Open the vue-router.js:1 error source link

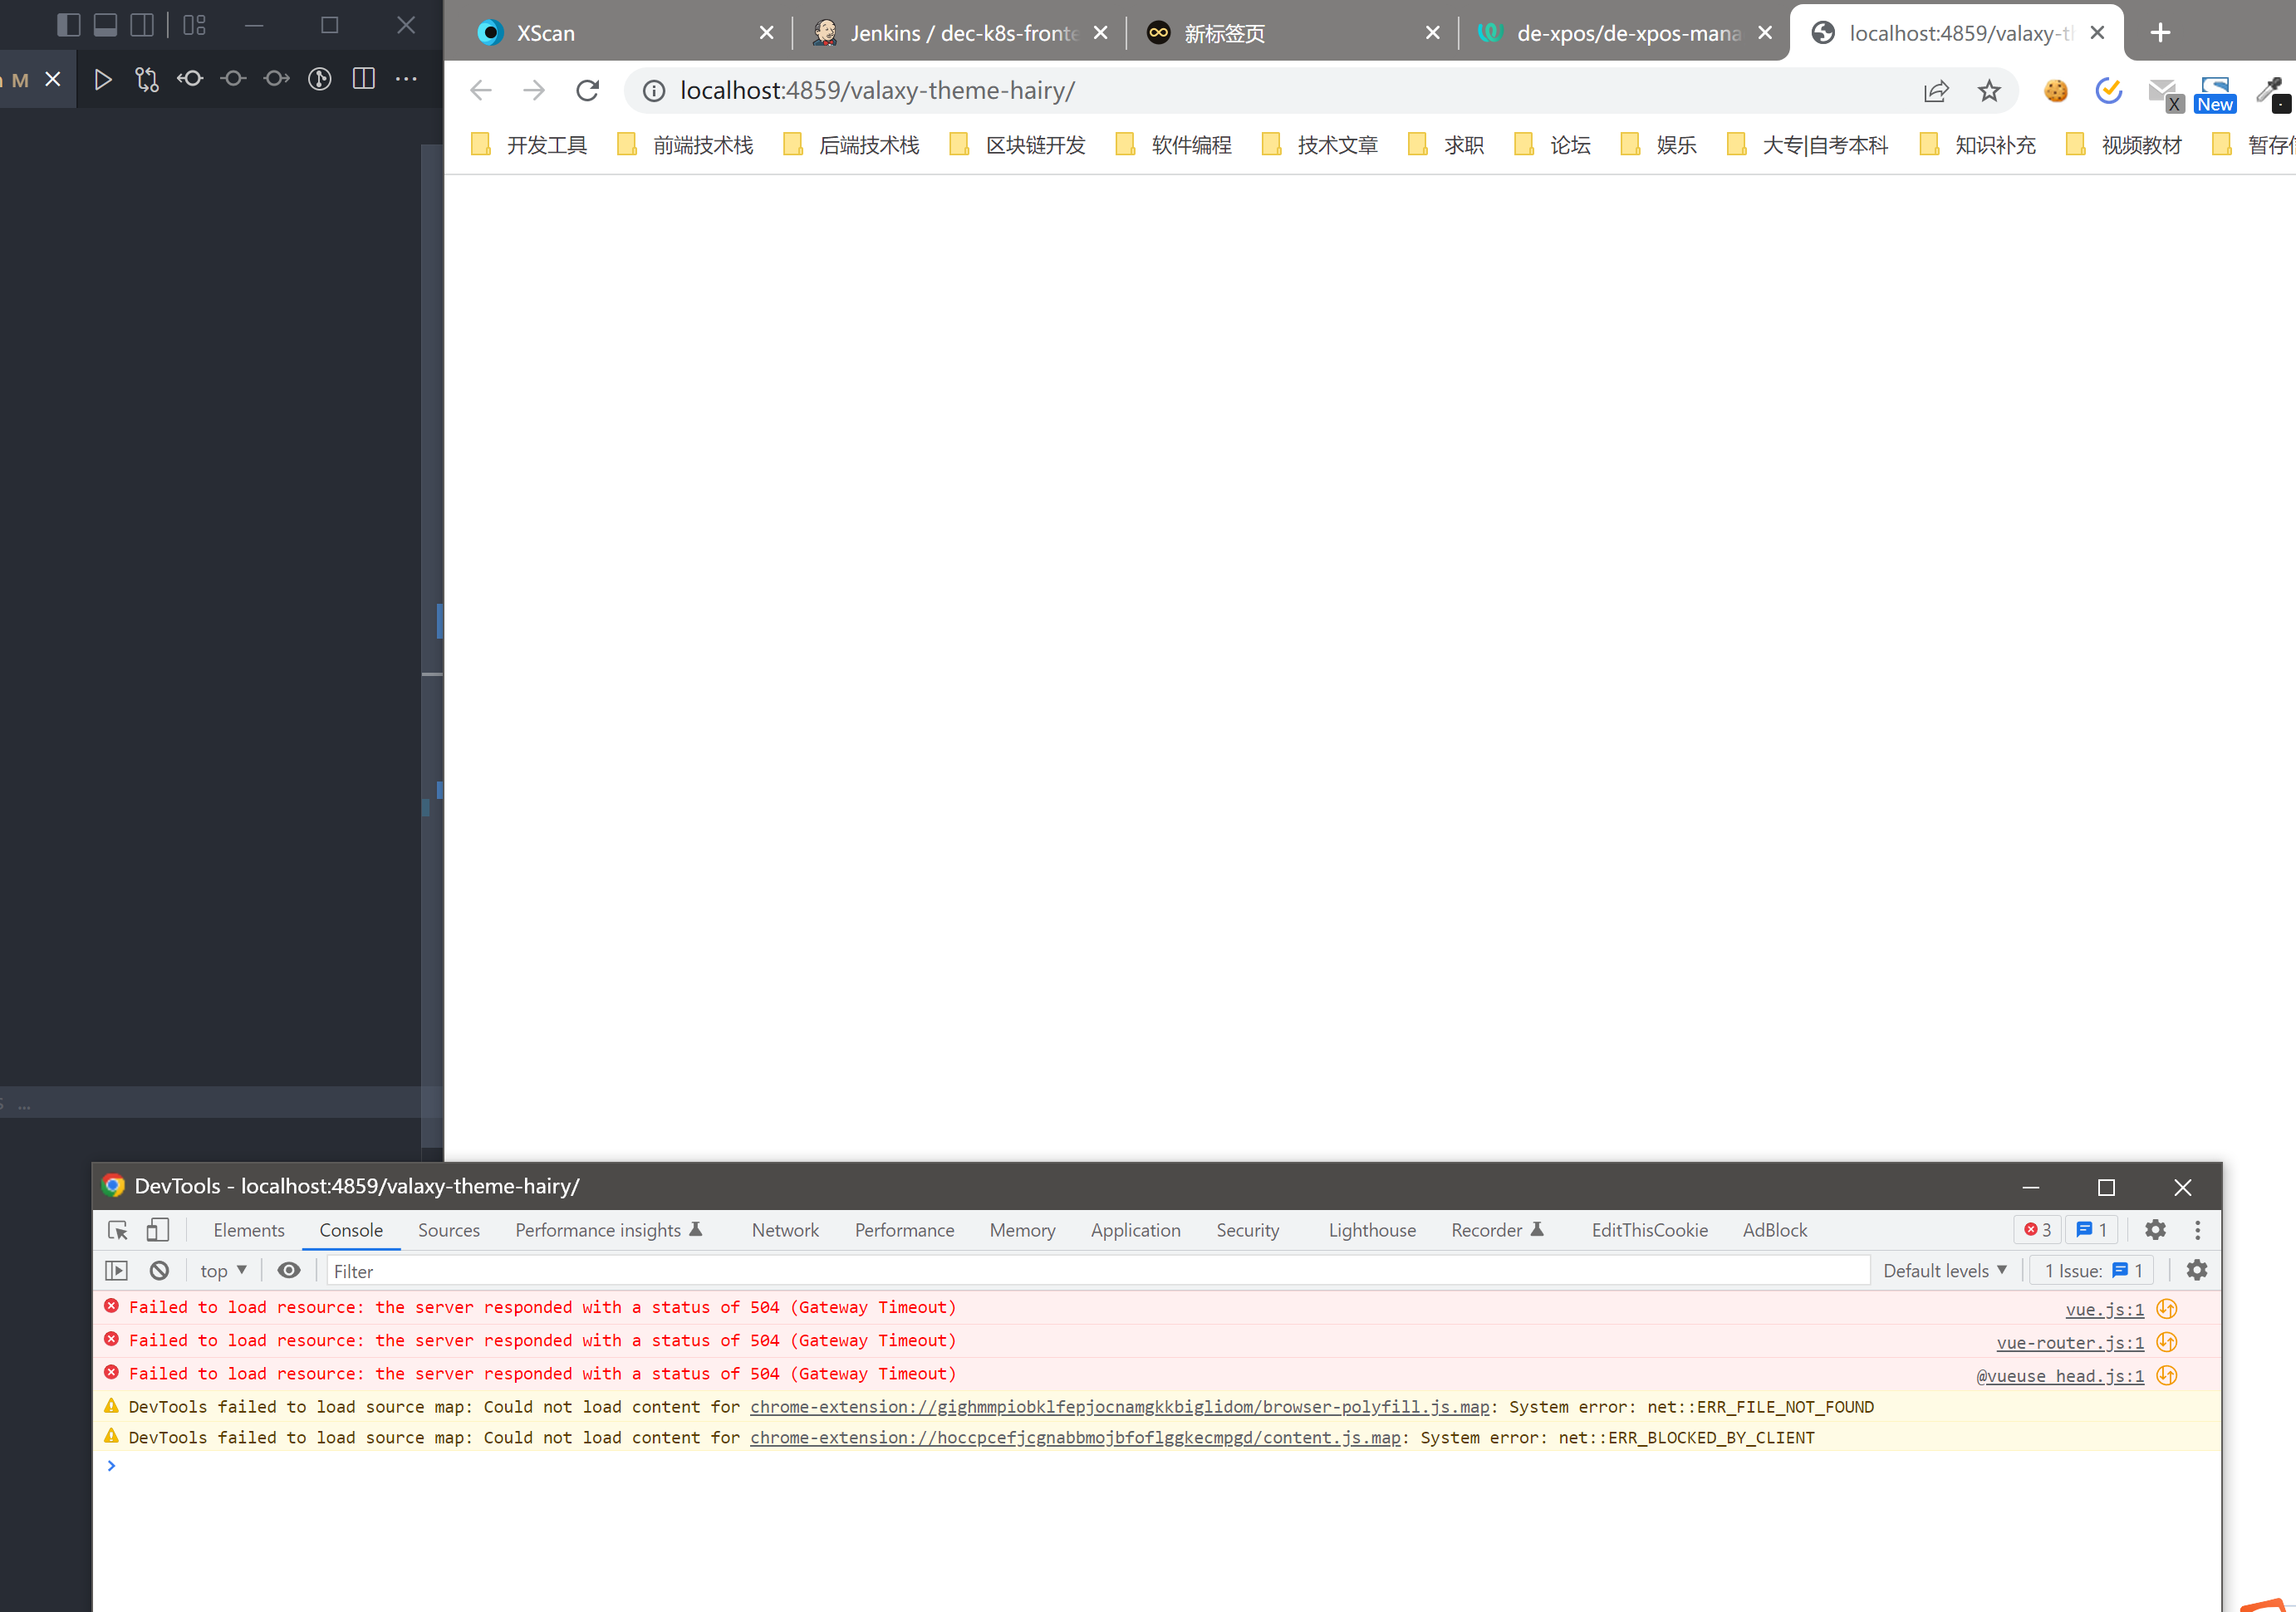2068,1342
